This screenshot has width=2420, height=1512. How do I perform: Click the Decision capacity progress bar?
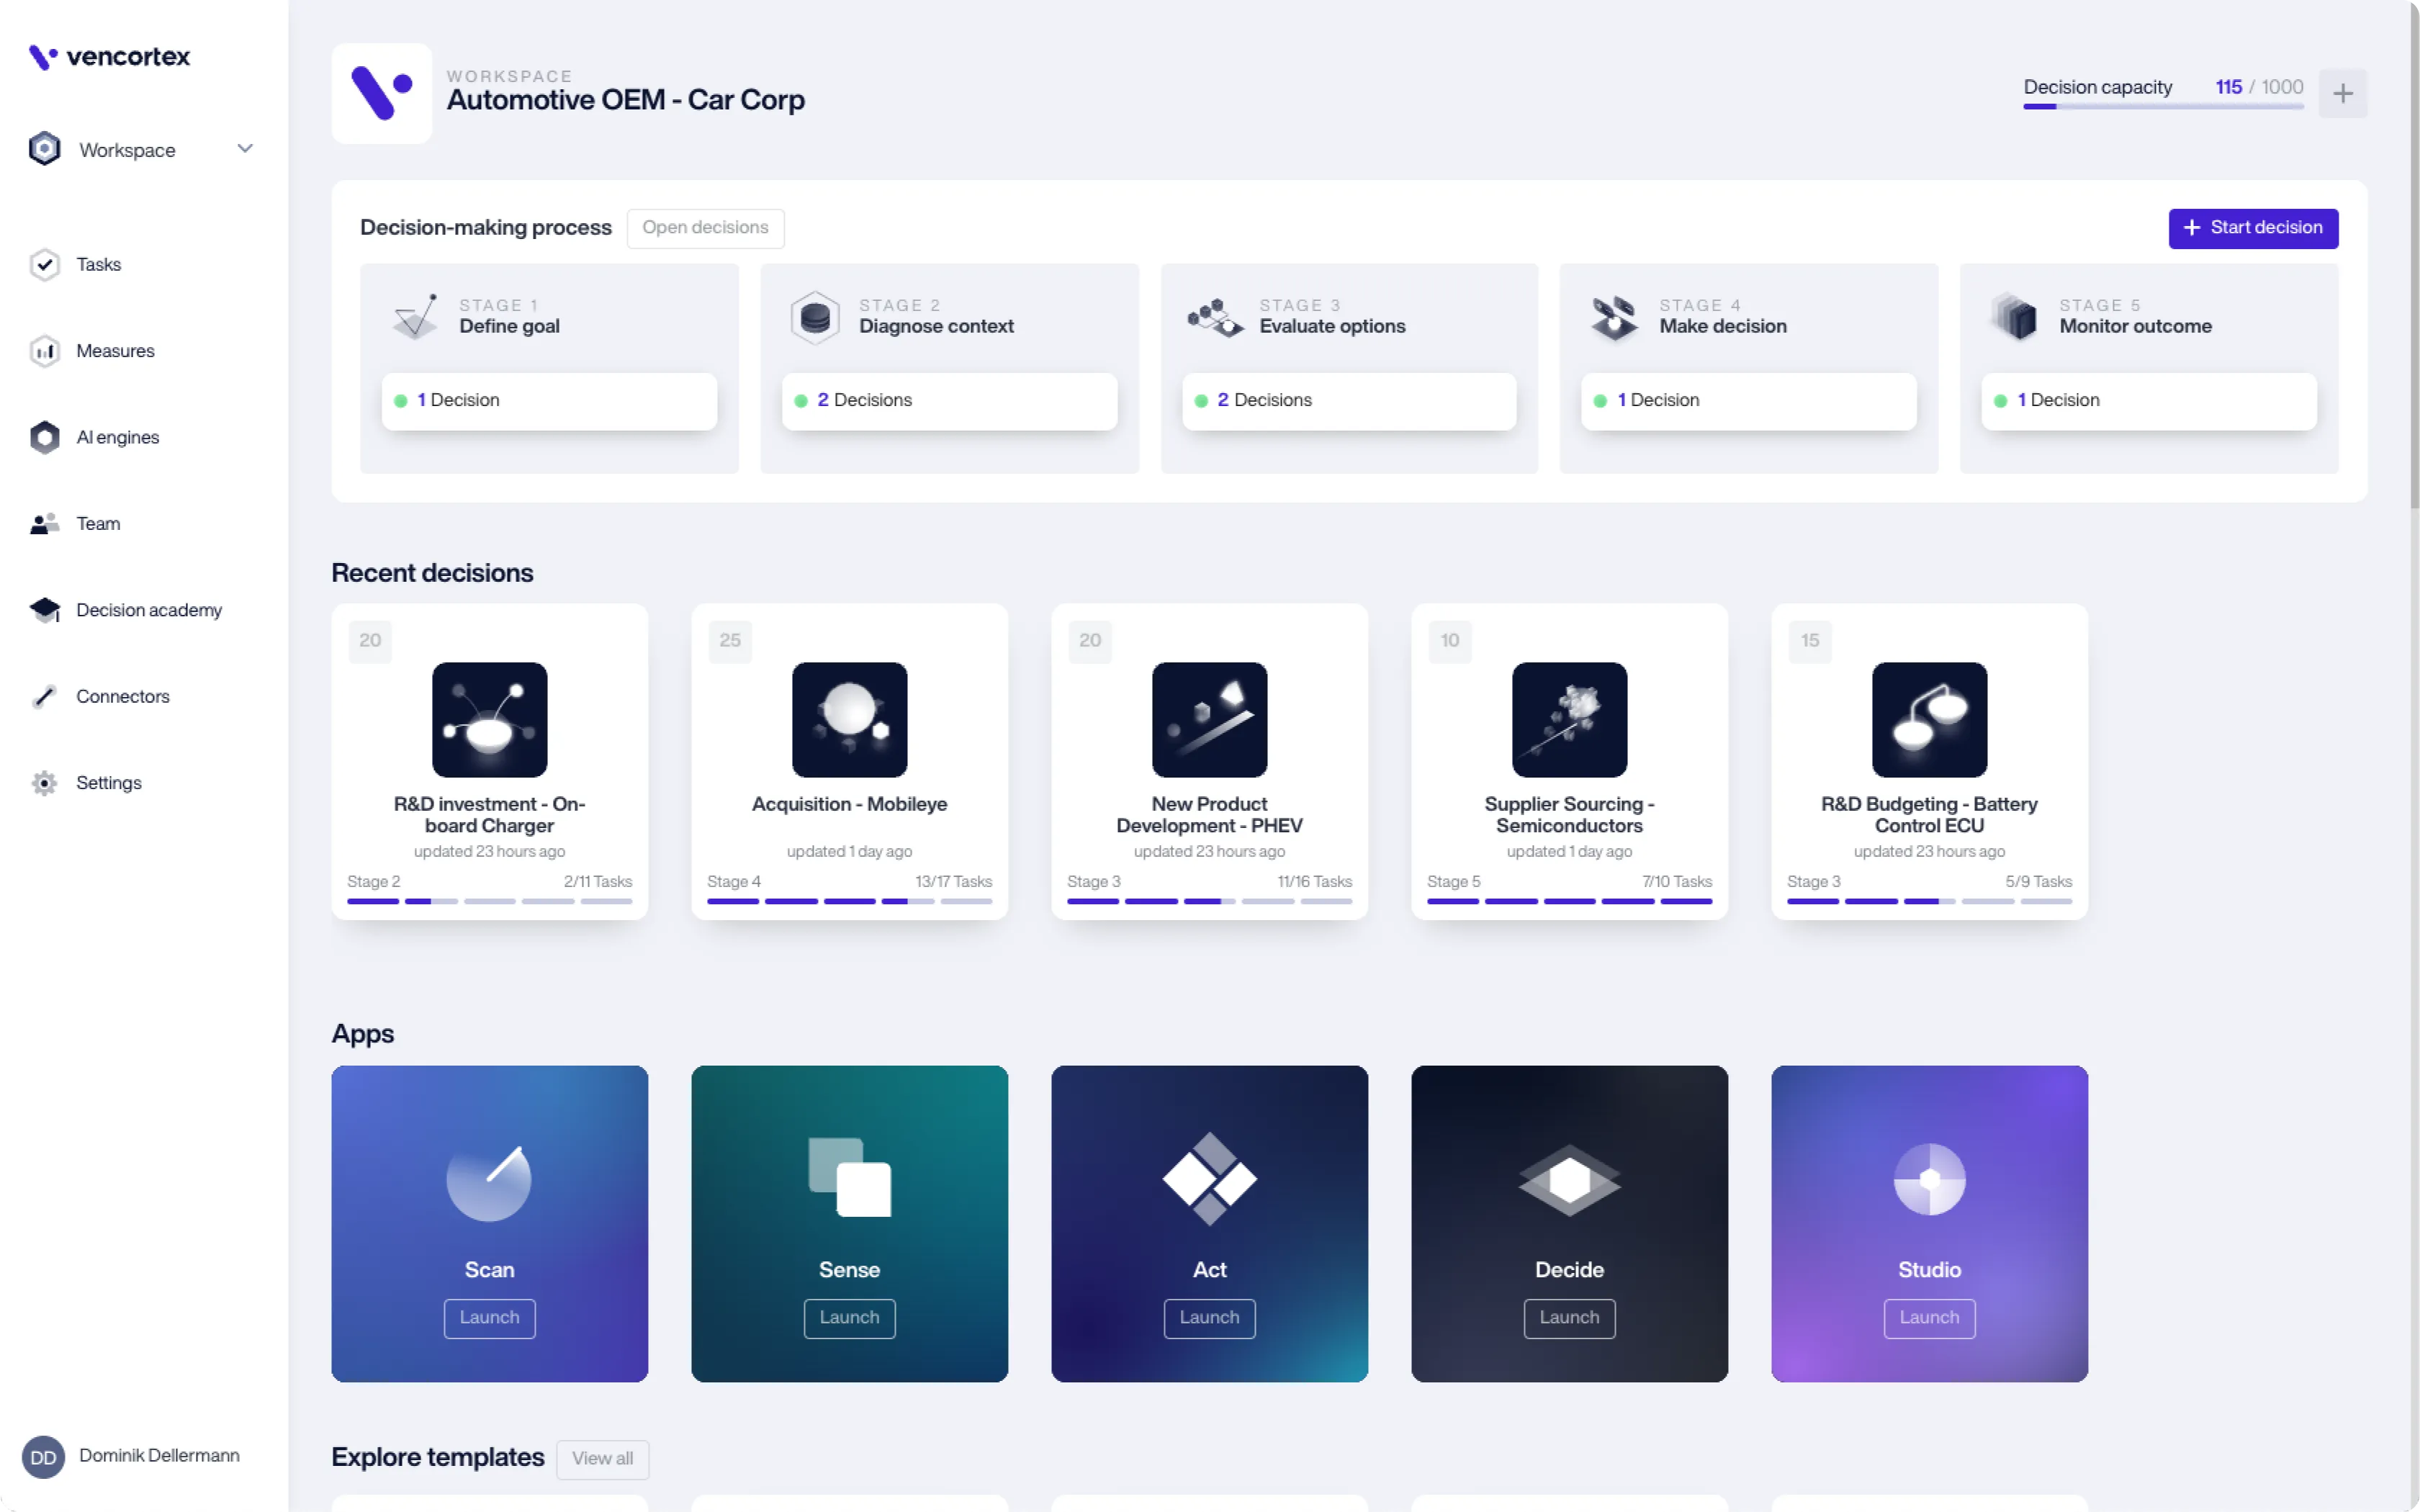pyautogui.click(x=2162, y=107)
